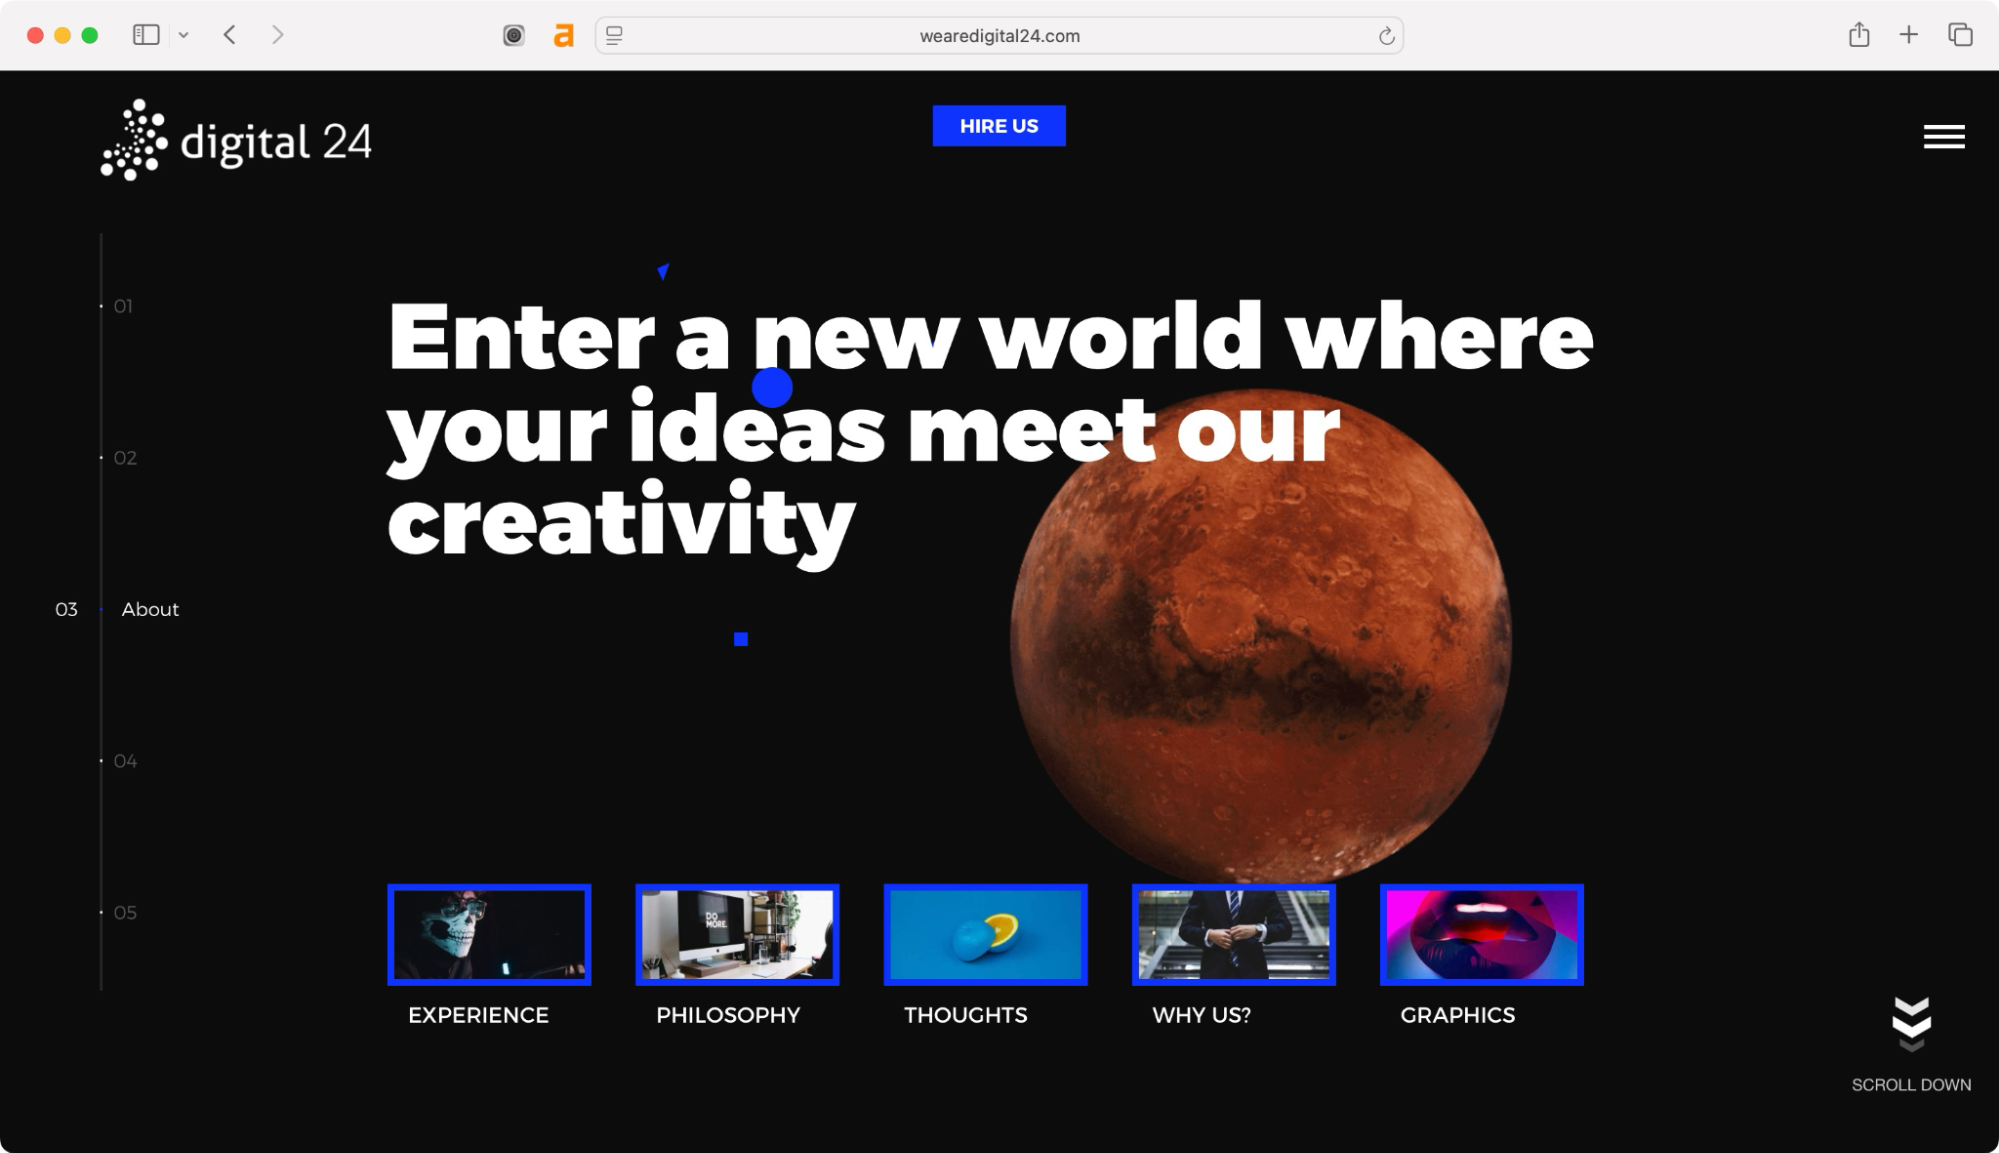Screen dimensions: 1999x1153
Task: Click the wearedigital24.com address bar
Action: coord(999,36)
